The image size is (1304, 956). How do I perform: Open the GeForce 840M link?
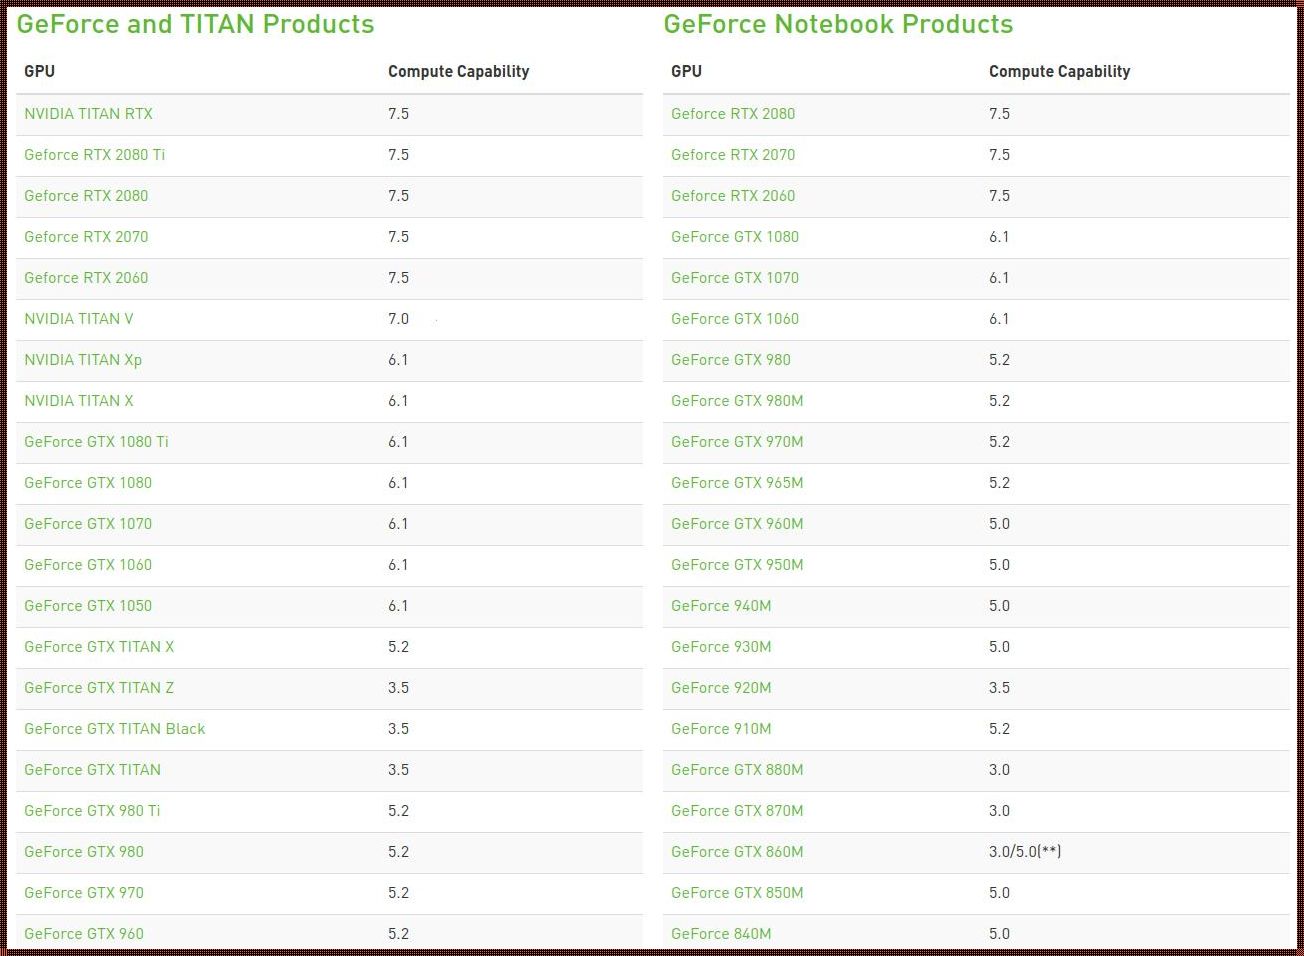(721, 934)
